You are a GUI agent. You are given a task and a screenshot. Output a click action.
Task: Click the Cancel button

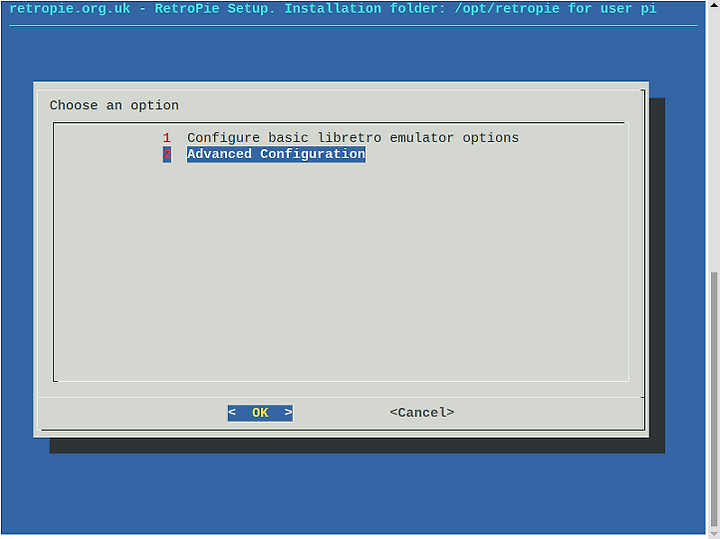pos(422,413)
